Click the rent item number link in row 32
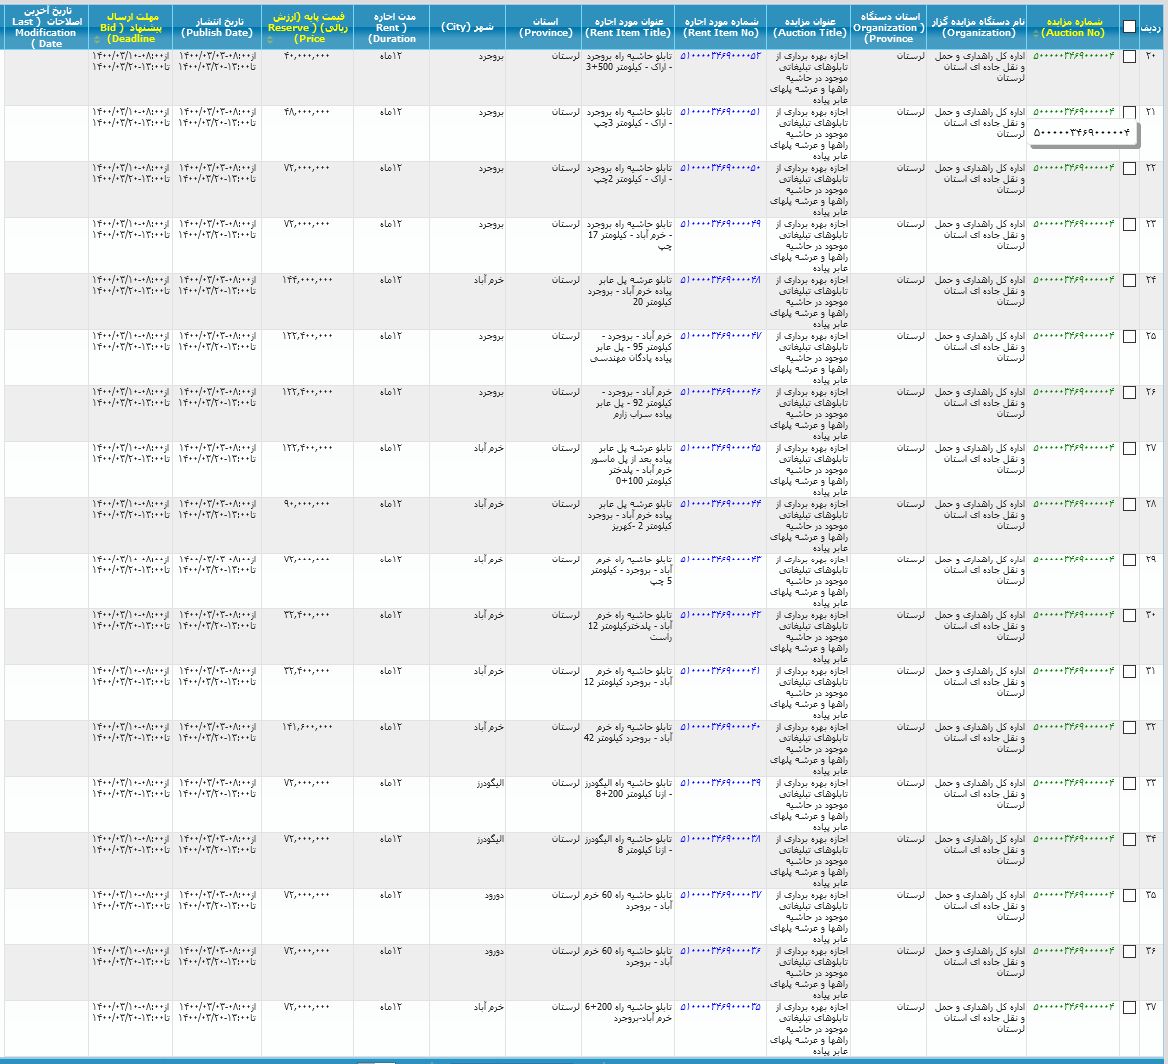 pyautogui.click(x=720, y=728)
